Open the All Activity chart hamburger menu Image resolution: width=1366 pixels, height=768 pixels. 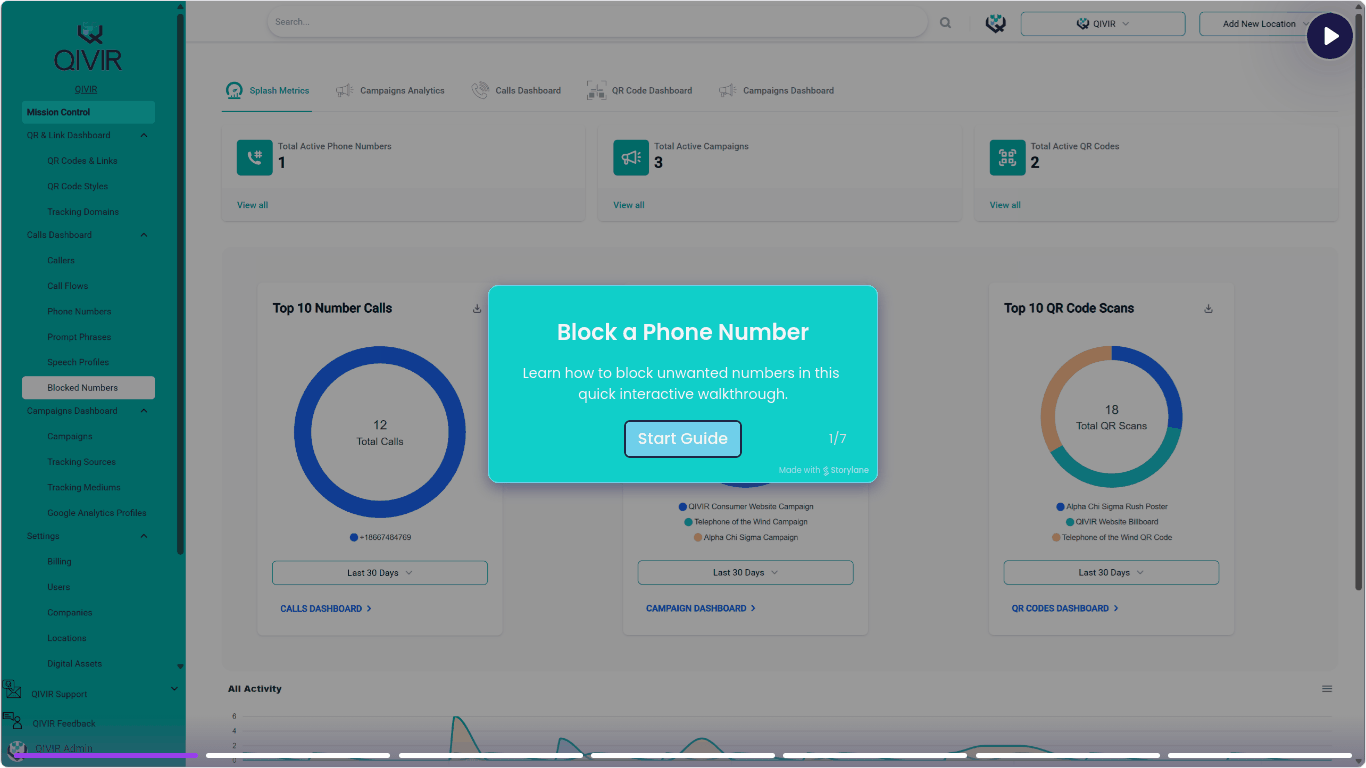tap(1327, 689)
